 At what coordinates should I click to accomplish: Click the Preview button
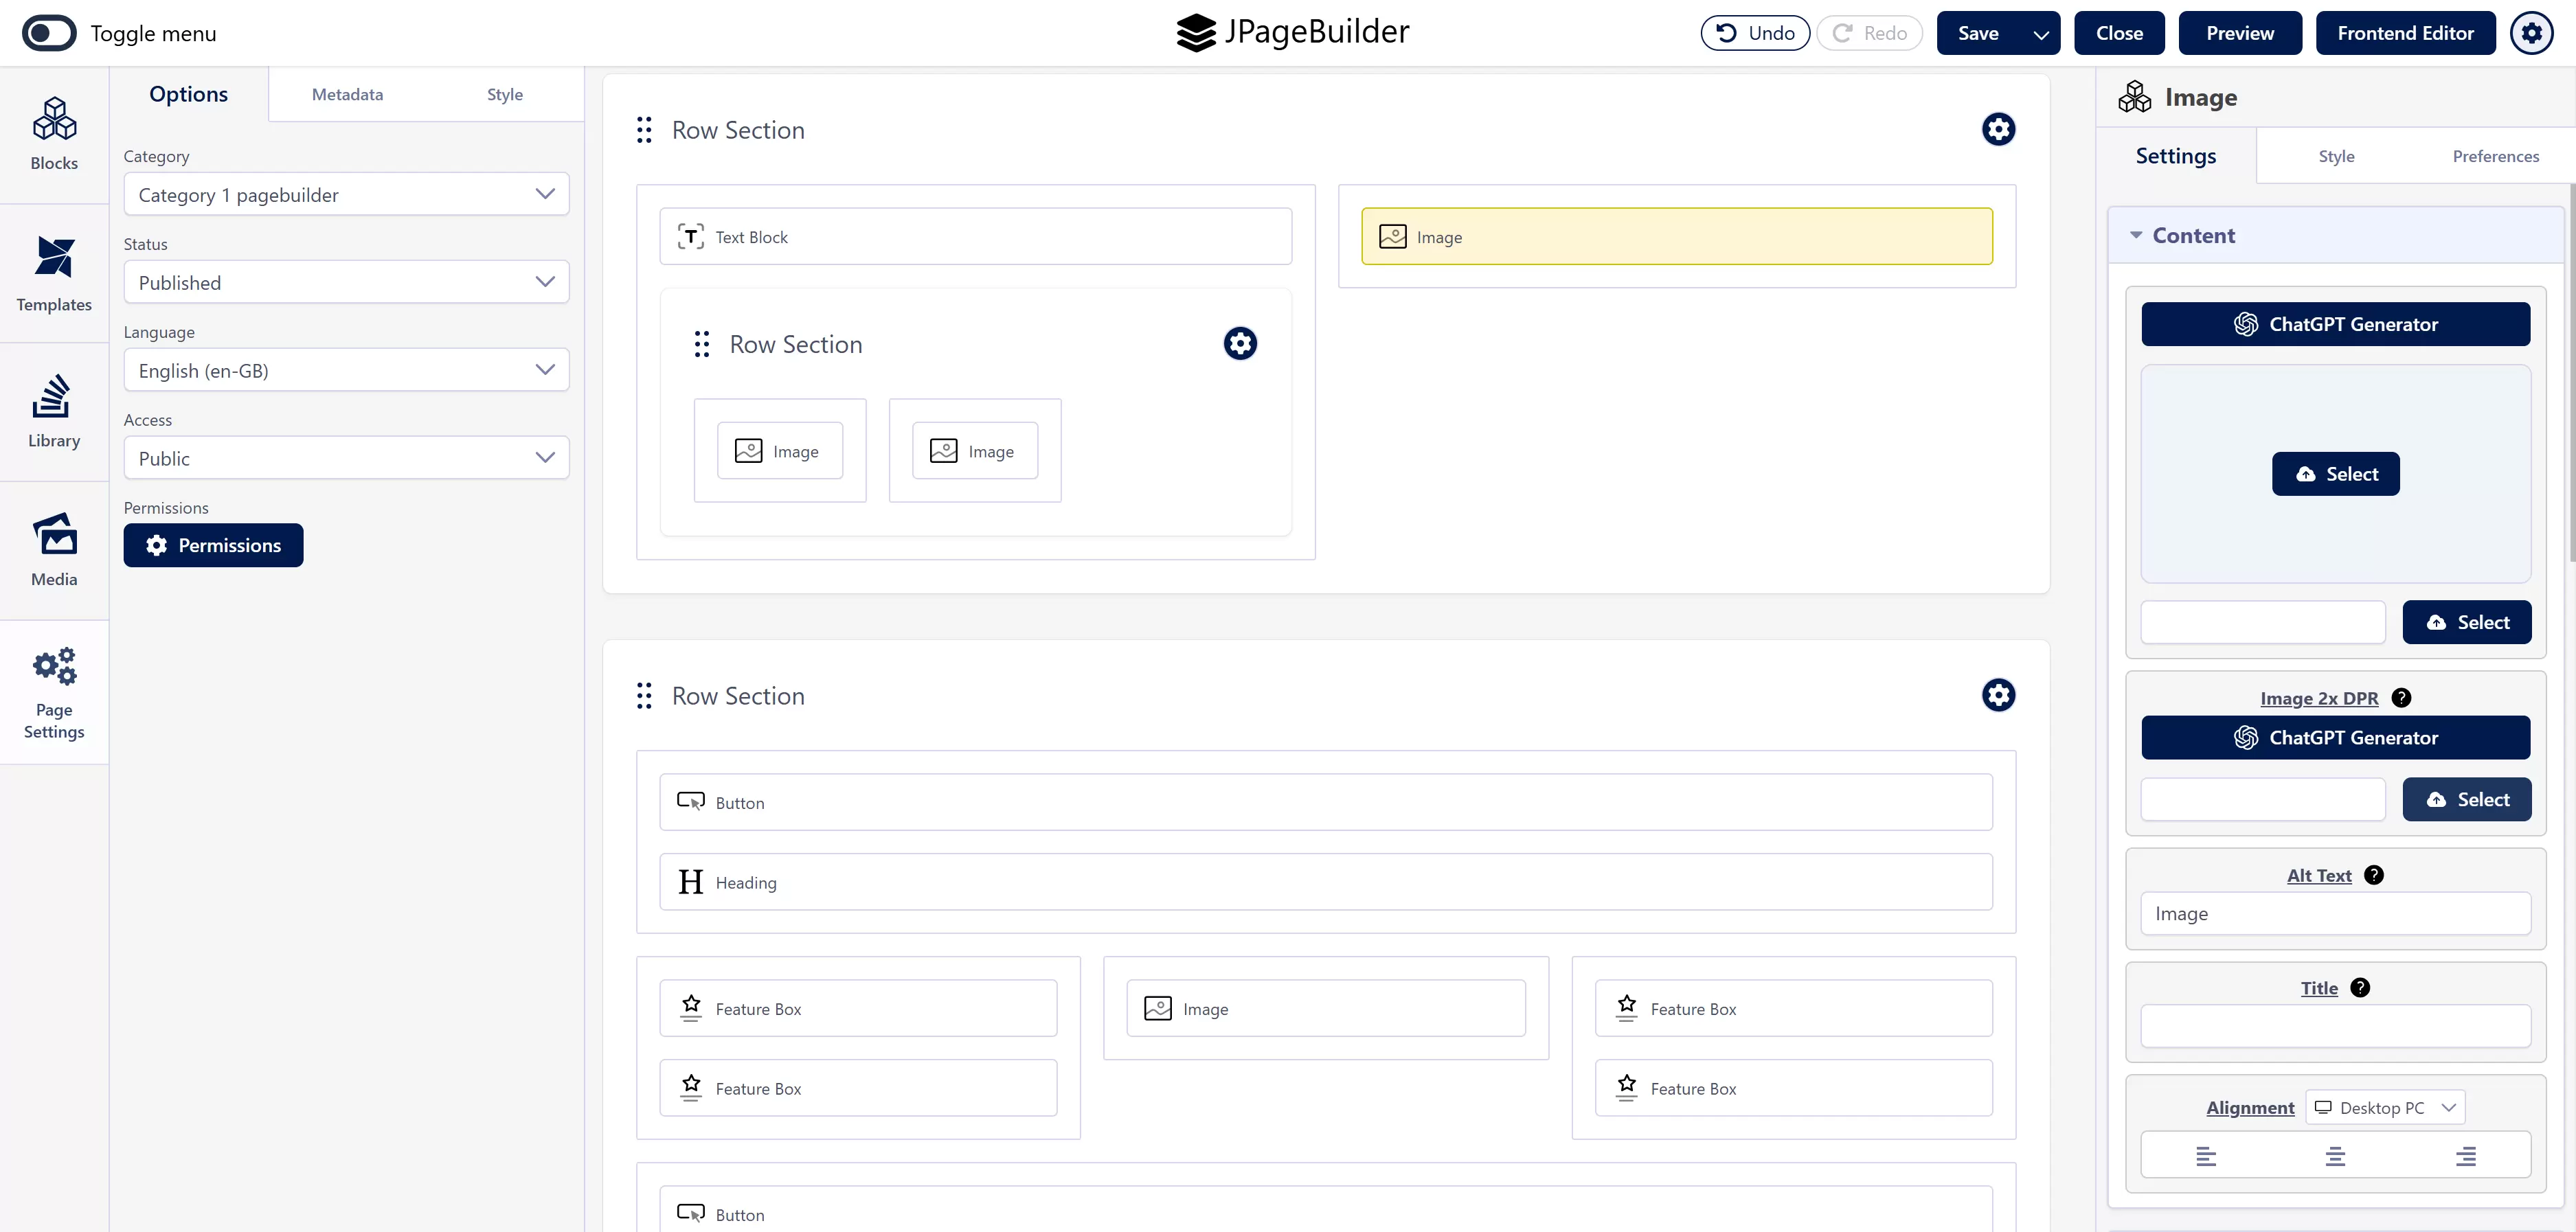[x=2240, y=33]
